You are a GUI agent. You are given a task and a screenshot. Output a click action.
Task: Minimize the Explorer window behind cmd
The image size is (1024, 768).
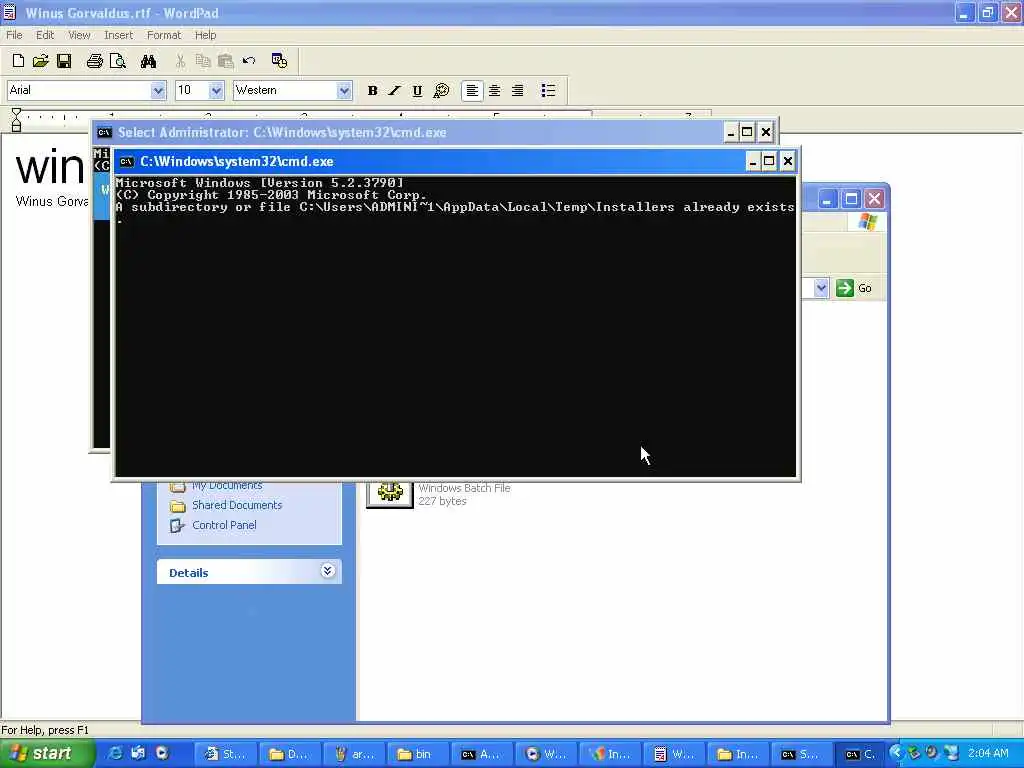point(828,199)
